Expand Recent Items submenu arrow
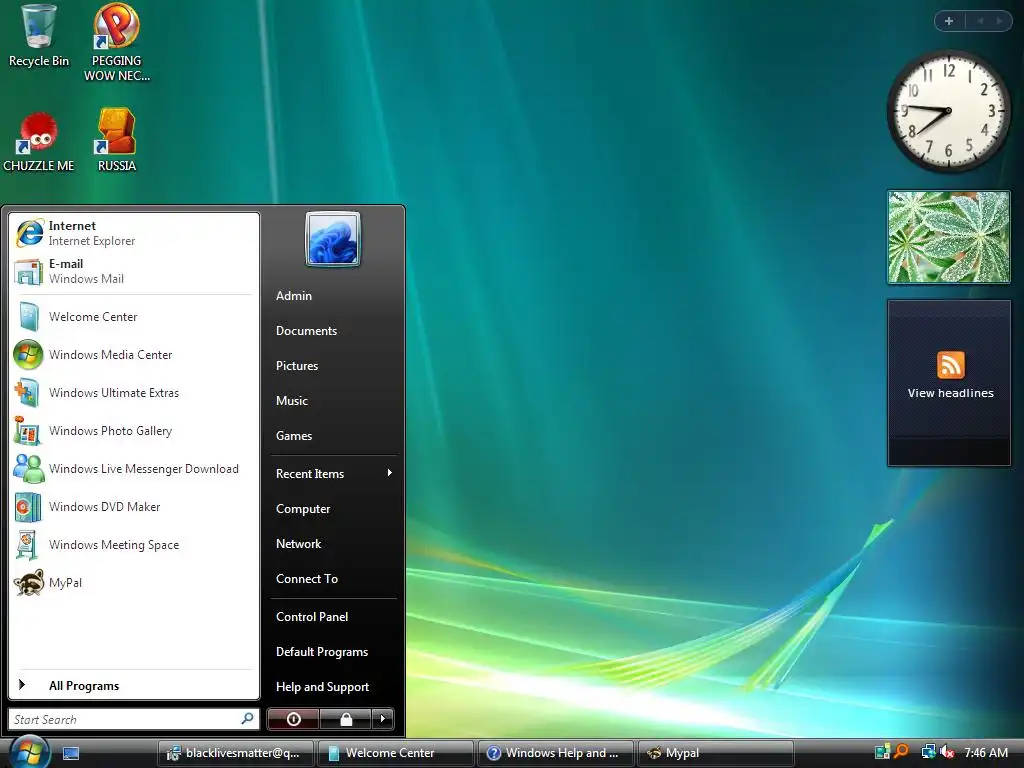Viewport: 1024px width, 768px height. [390, 473]
